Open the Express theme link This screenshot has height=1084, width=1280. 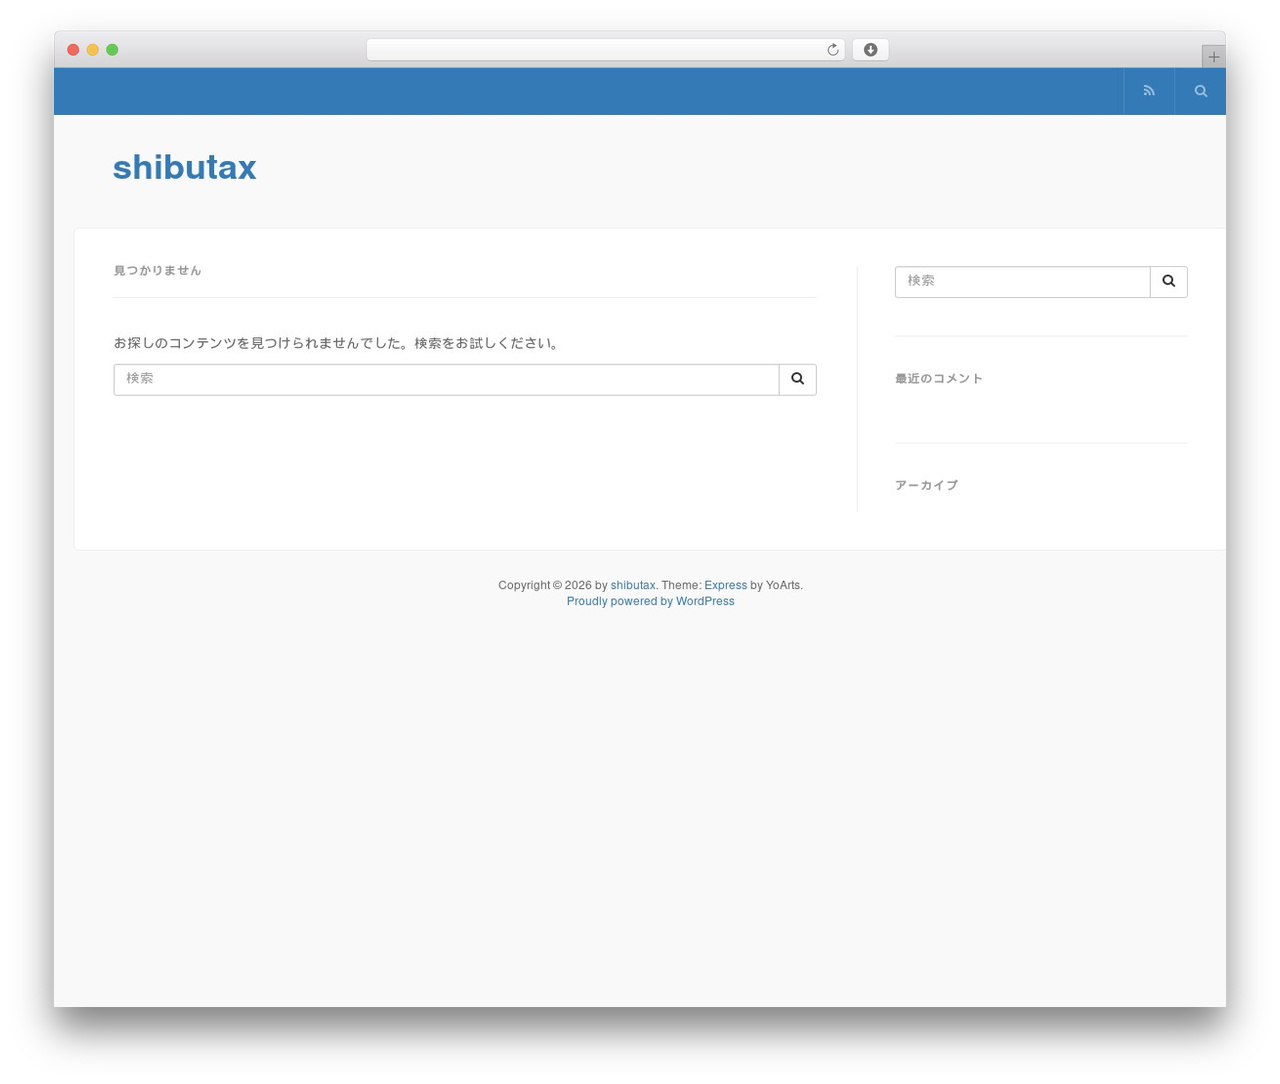point(726,585)
